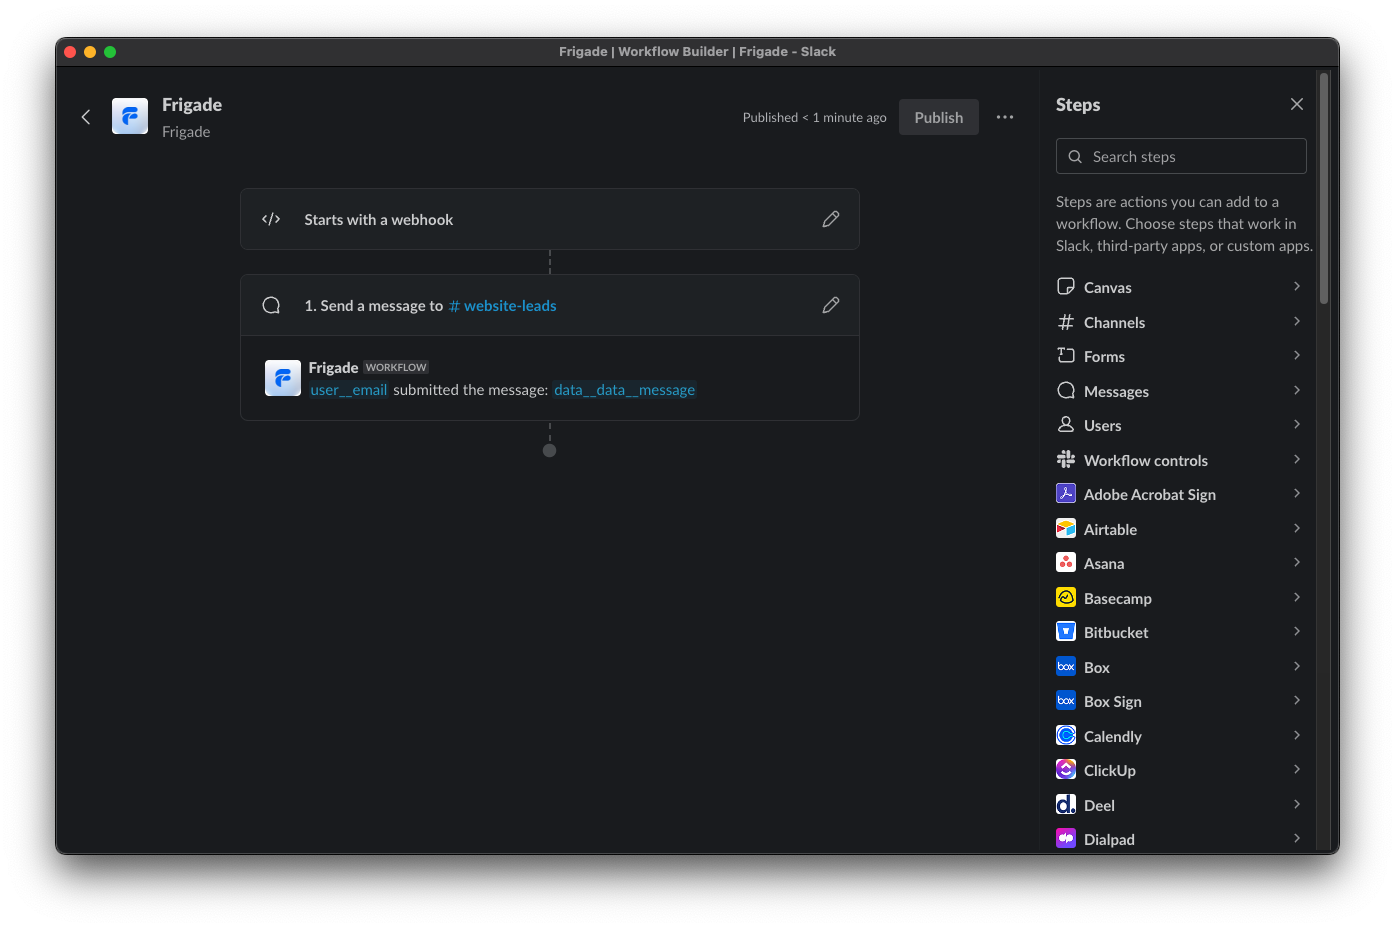Click the Messages bubble icon in the Steps list
The width and height of the screenshot is (1395, 928).
point(1066,390)
